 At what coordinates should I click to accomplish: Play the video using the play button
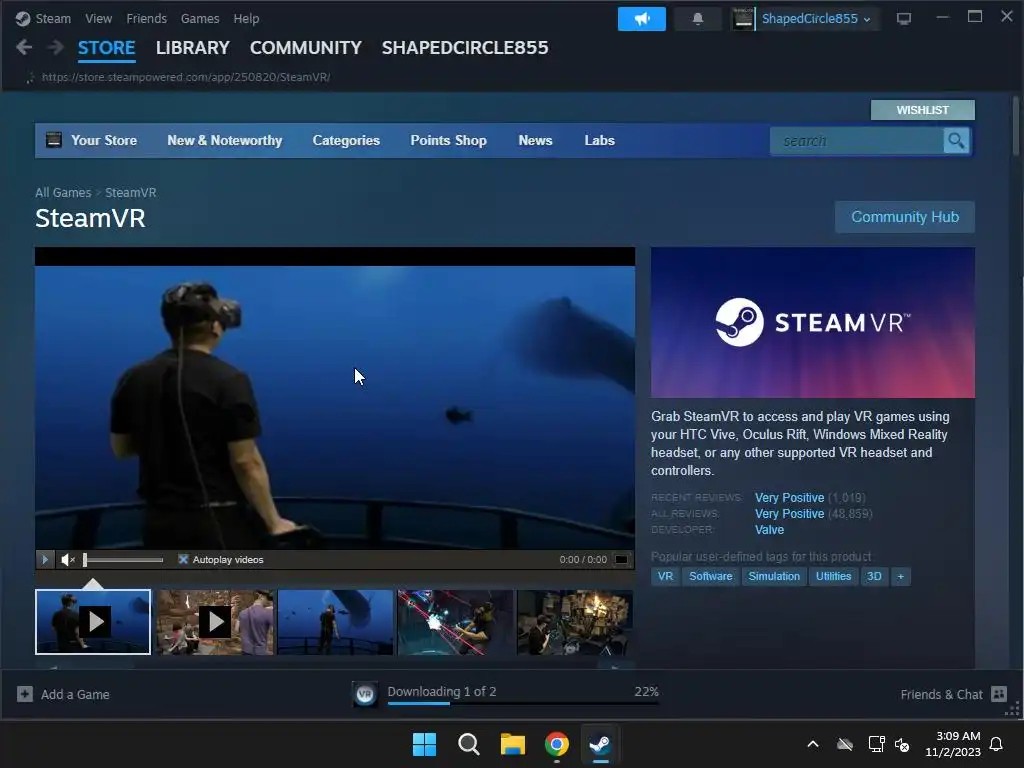(44, 560)
